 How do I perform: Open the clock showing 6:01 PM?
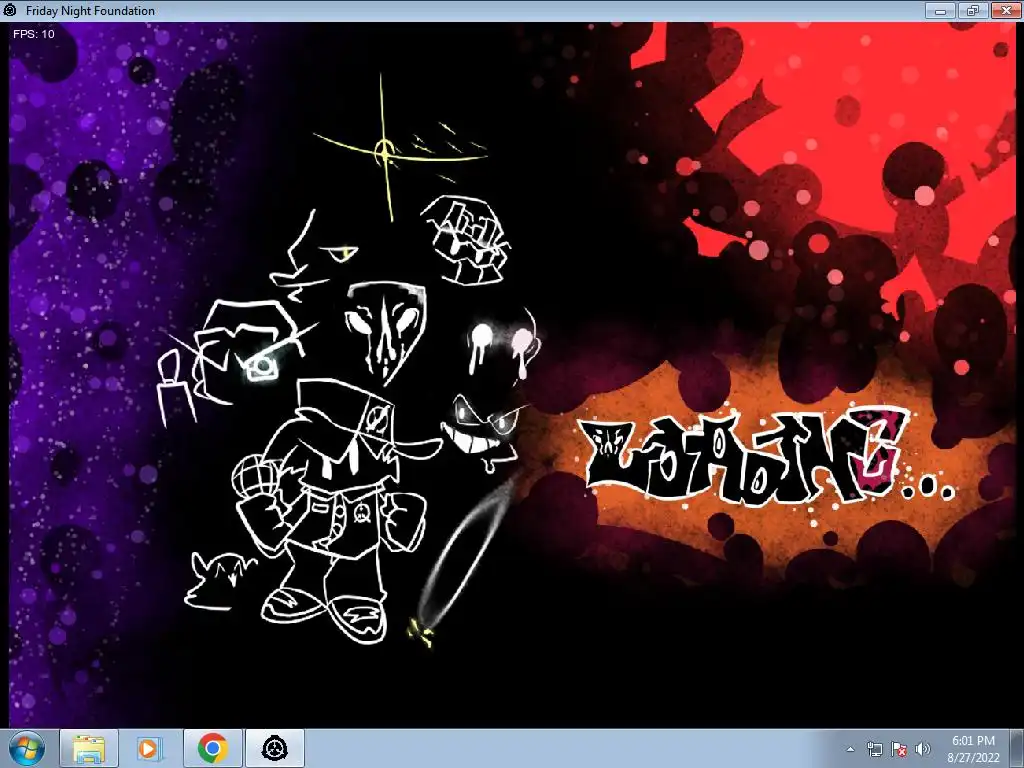(973, 748)
